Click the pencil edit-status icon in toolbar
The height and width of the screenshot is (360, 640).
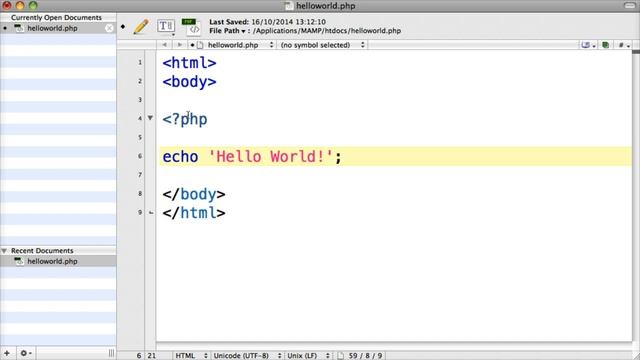tap(141, 26)
